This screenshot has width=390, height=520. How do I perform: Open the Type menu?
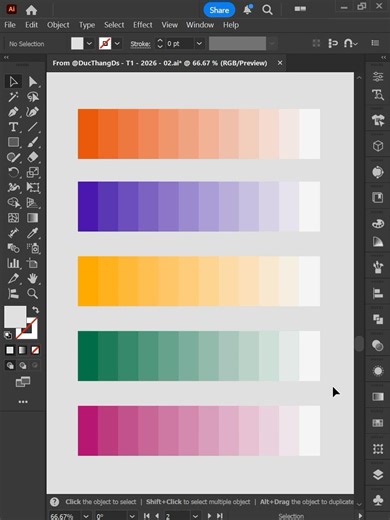(87, 25)
